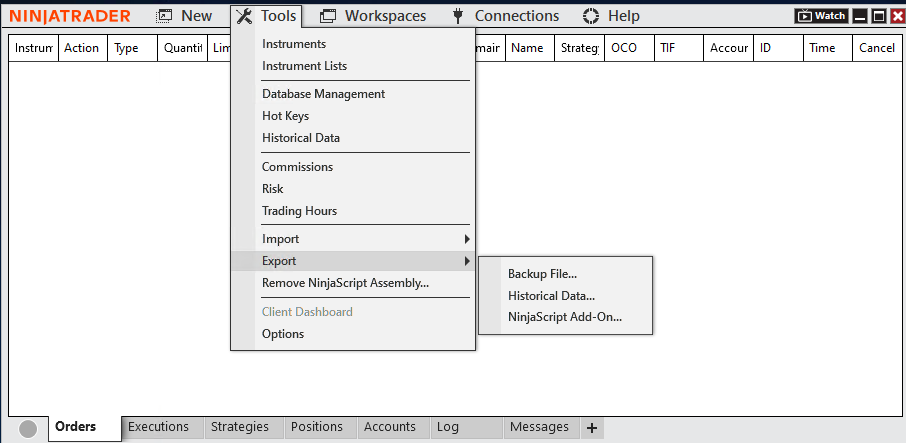Switch to the Executions tab
This screenshot has height=443, width=906.
click(x=158, y=427)
